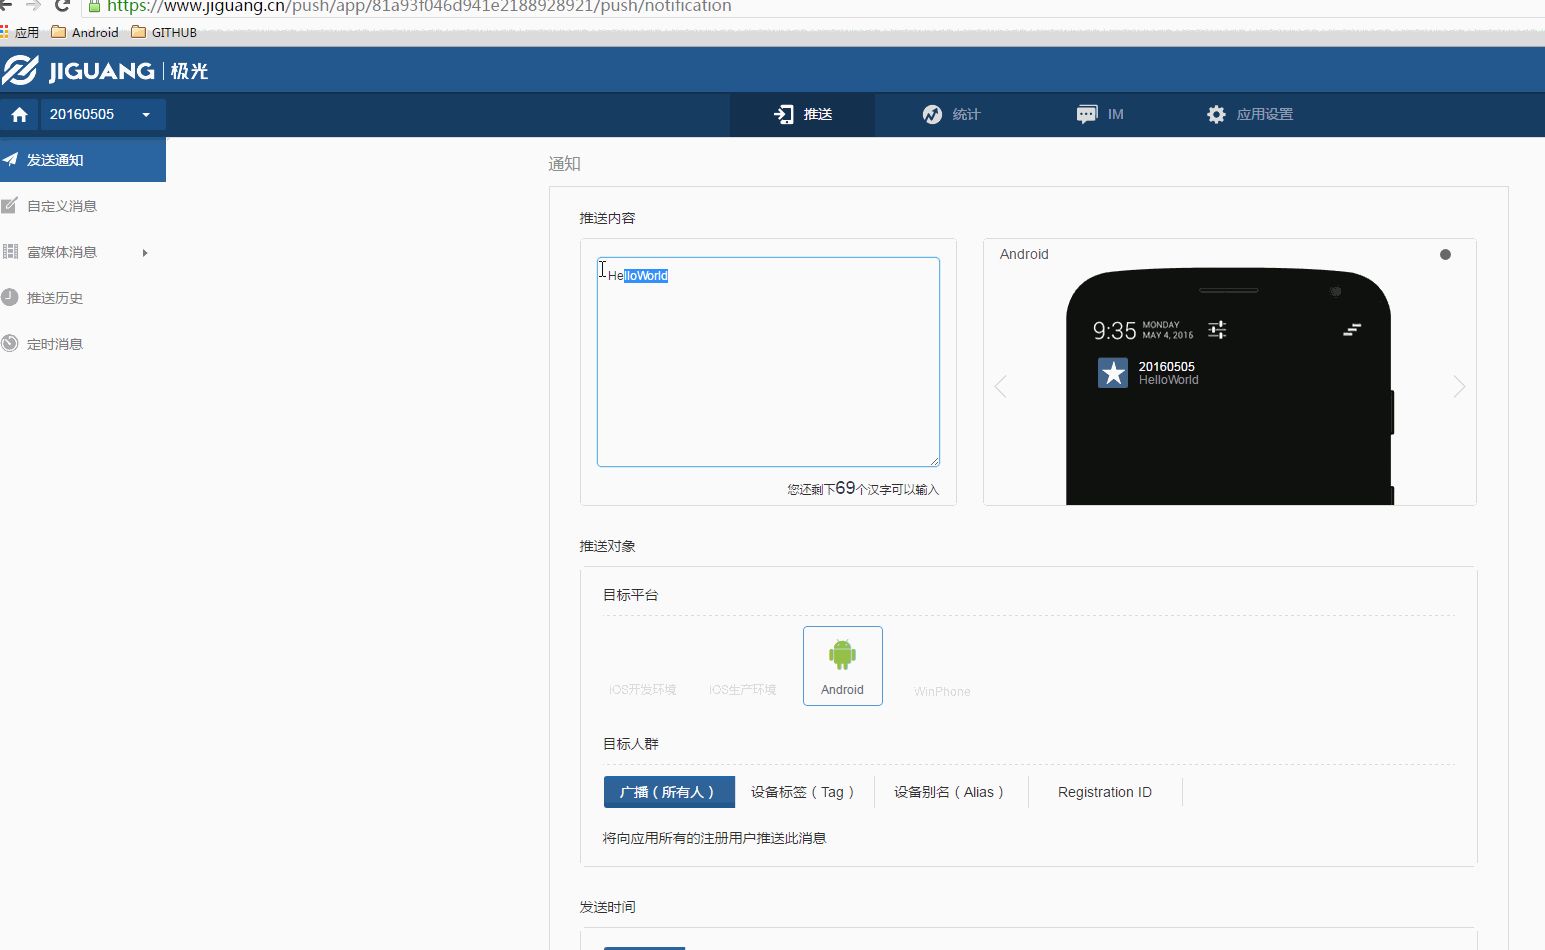
Task: Click the IM chat bubble icon
Action: 1087,115
